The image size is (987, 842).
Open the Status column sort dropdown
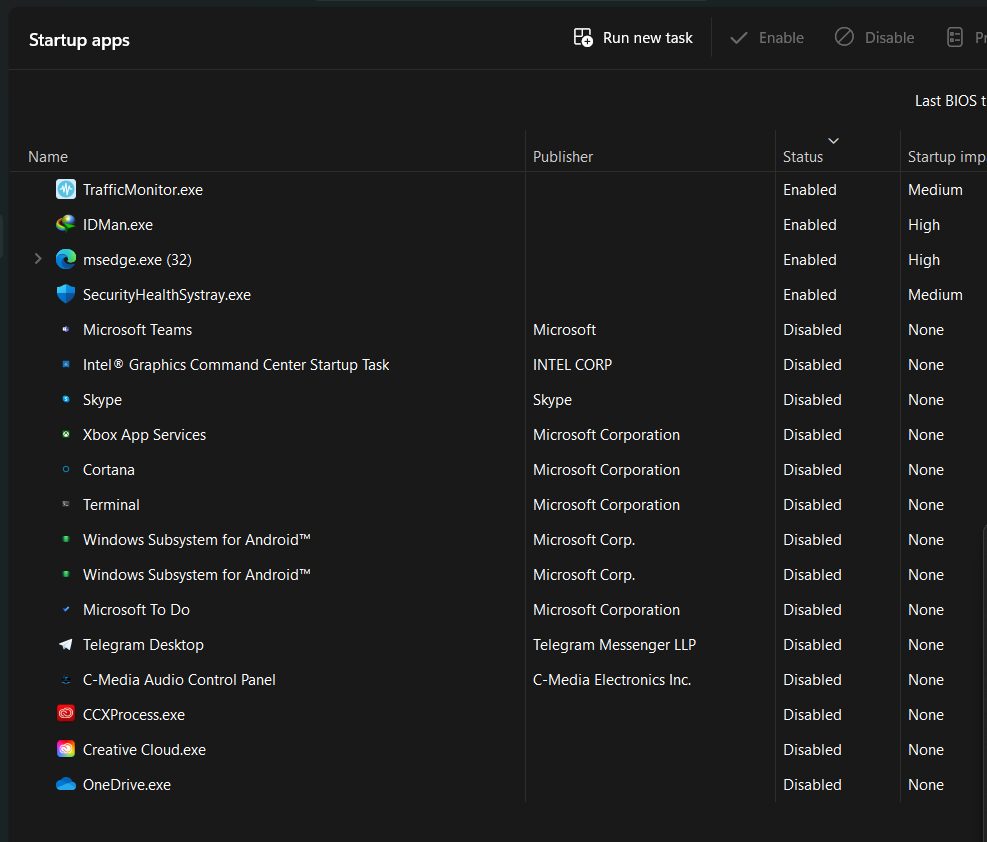click(x=833, y=141)
